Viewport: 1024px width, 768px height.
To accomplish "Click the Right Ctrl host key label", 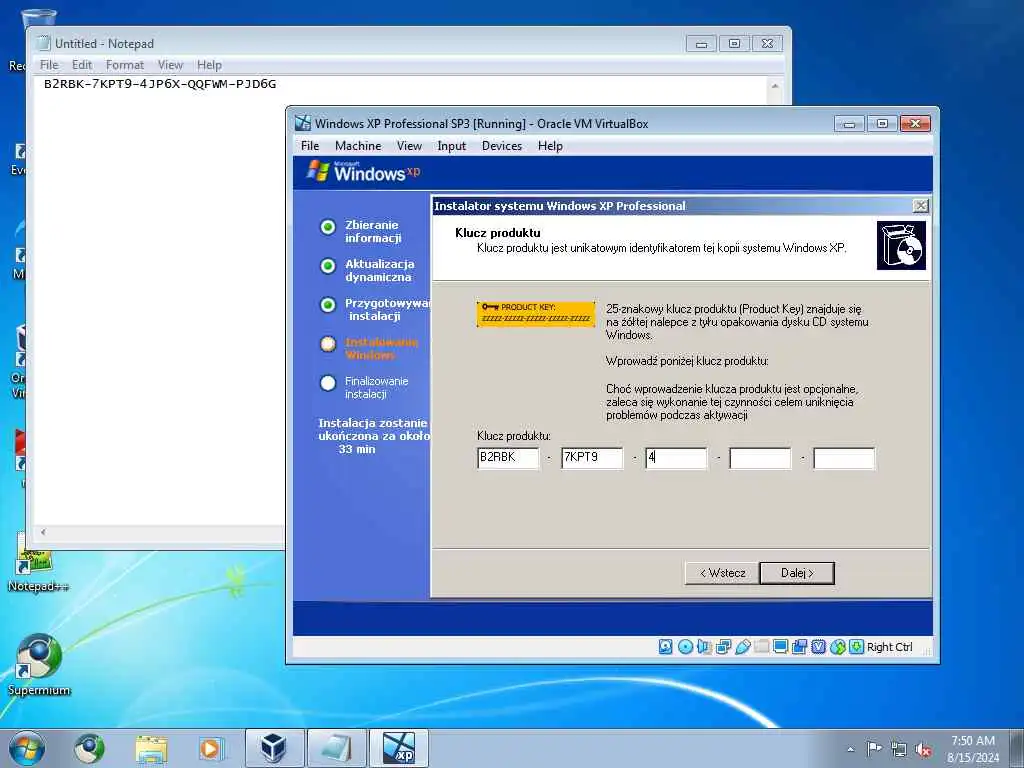I will tap(889, 647).
